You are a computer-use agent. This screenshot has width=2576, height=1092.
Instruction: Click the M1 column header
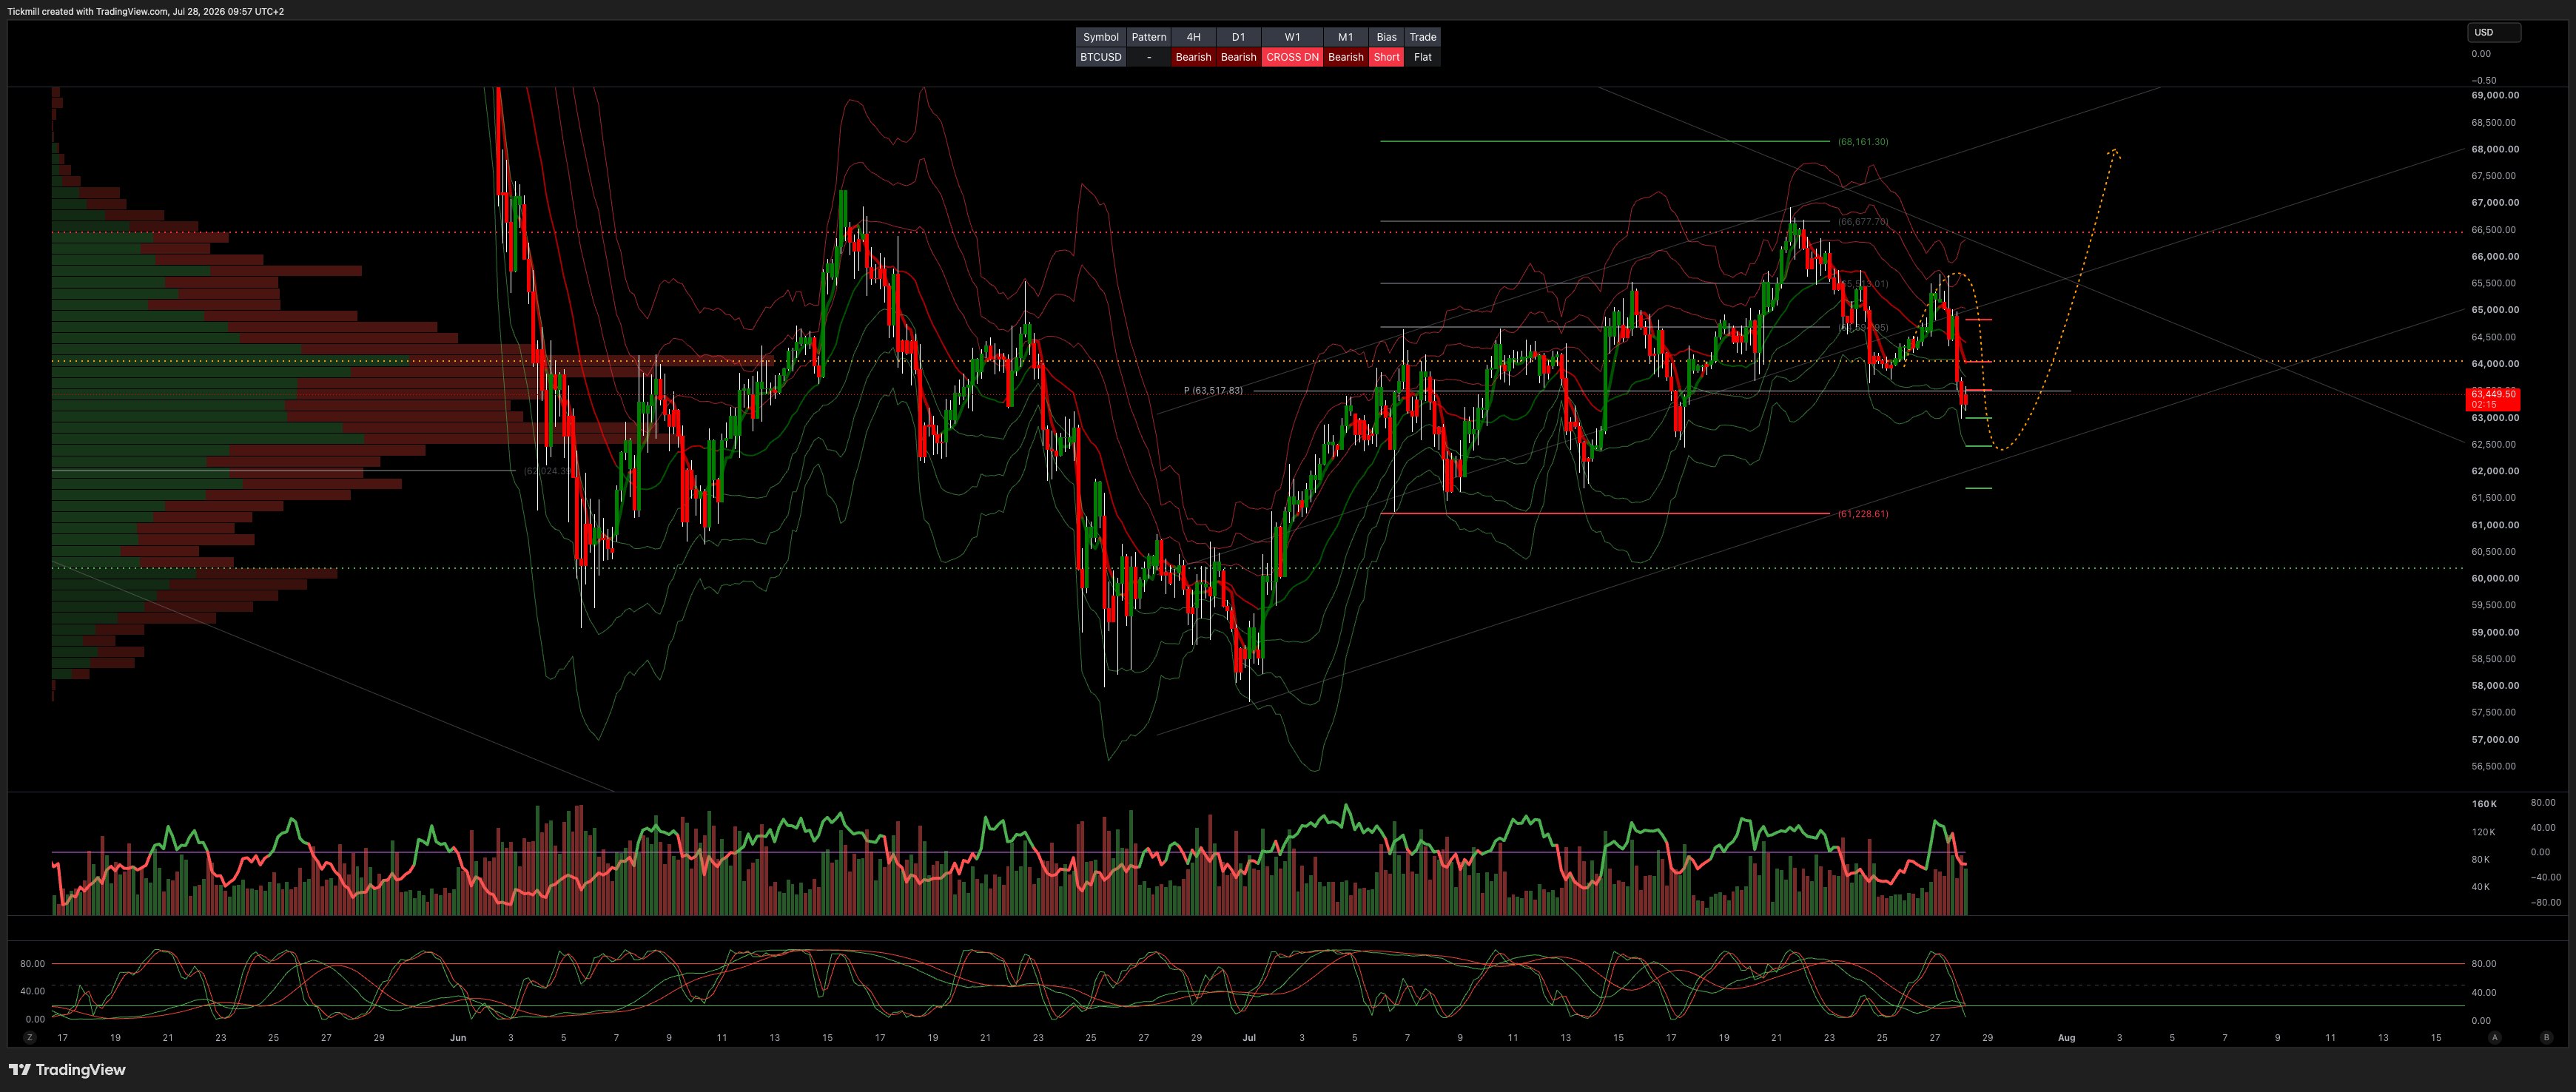point(1346,37)
